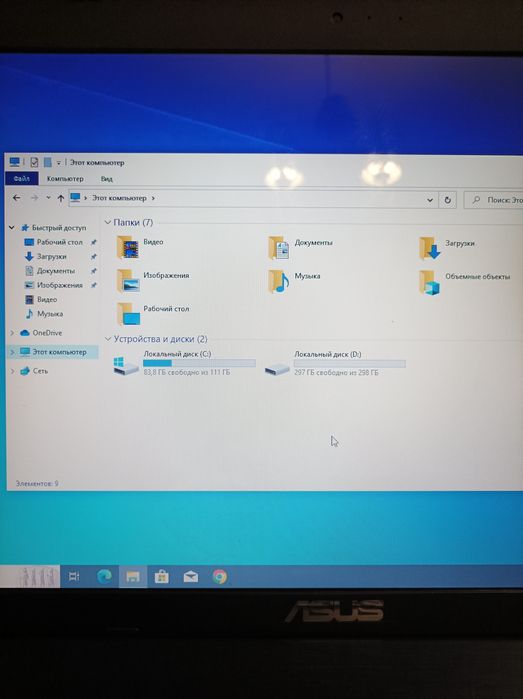Click the New folder quick access toolbar icon
523x699 pixels.
click(x=47, y=162)
